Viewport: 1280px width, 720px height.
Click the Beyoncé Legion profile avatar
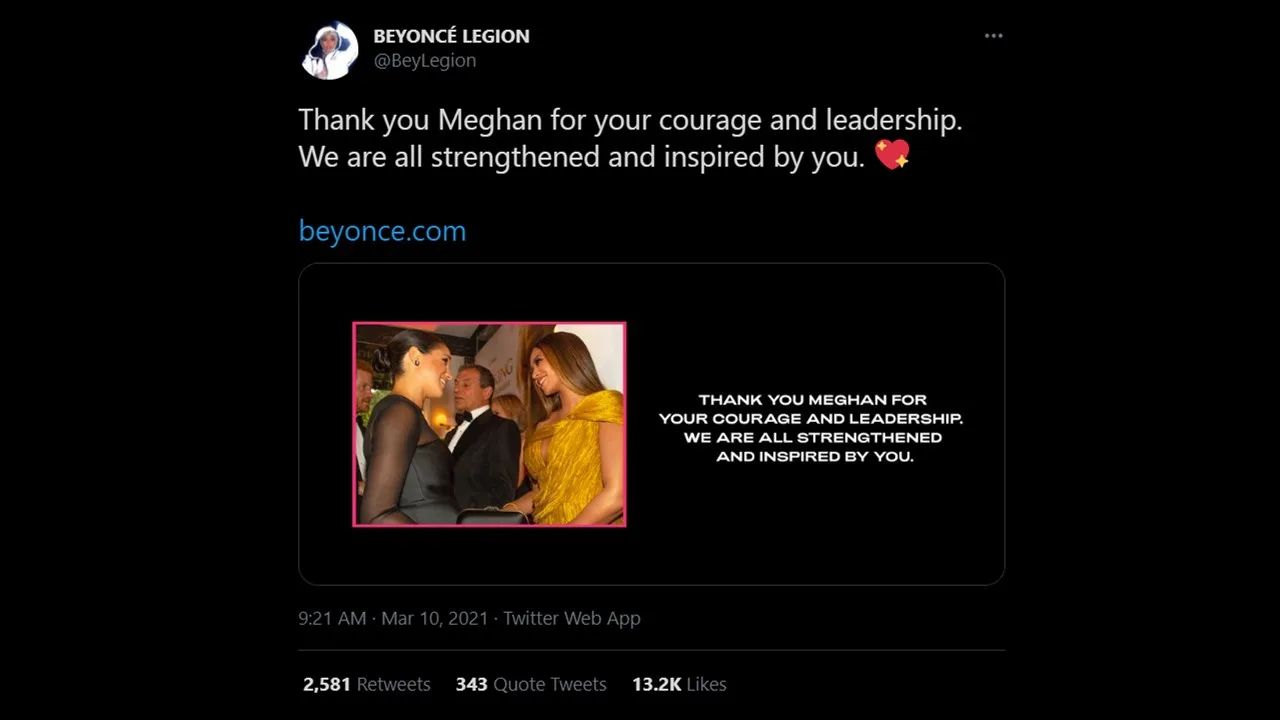(x=330, y=50)
